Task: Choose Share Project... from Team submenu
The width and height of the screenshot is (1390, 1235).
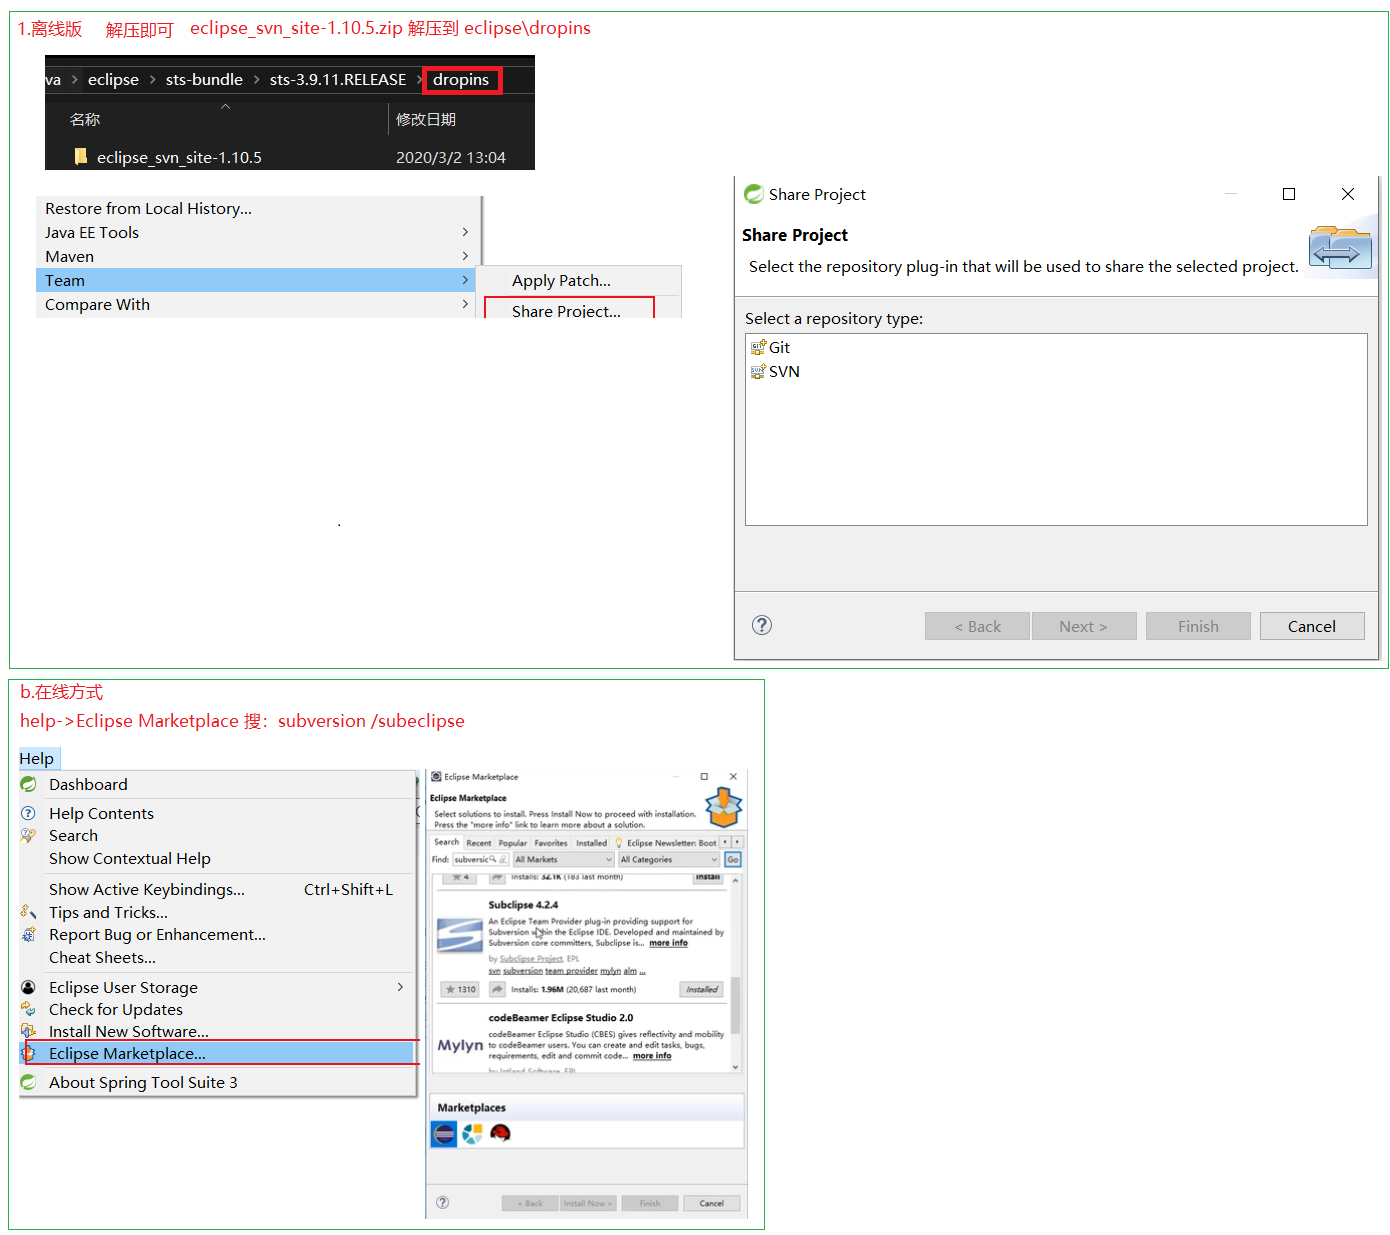Action: [x=566, y=311]
